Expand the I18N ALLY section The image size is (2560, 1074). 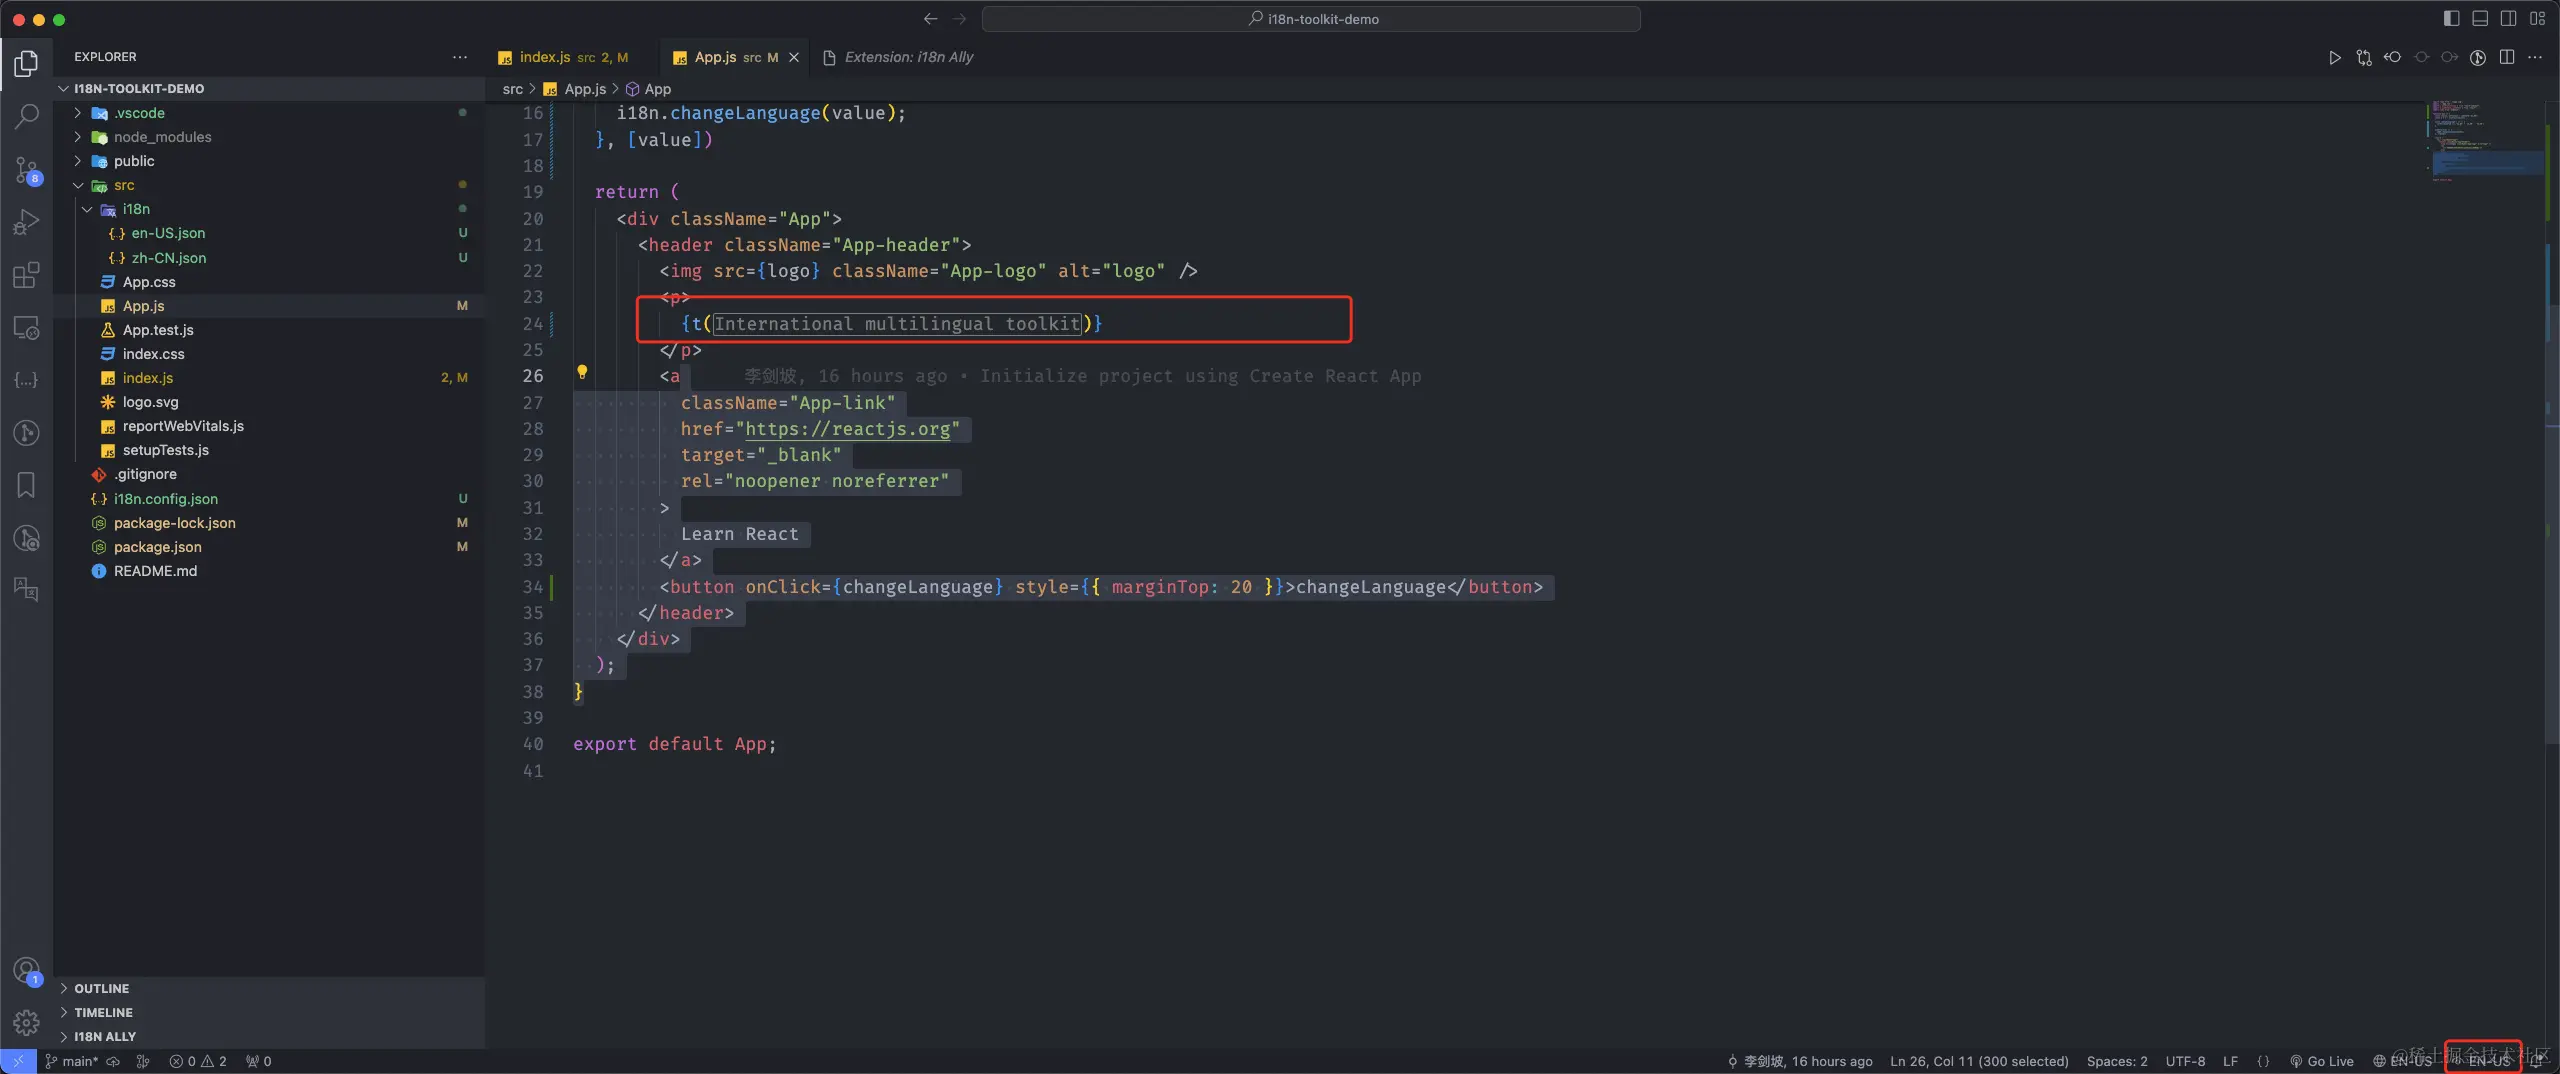(269, 1036)
